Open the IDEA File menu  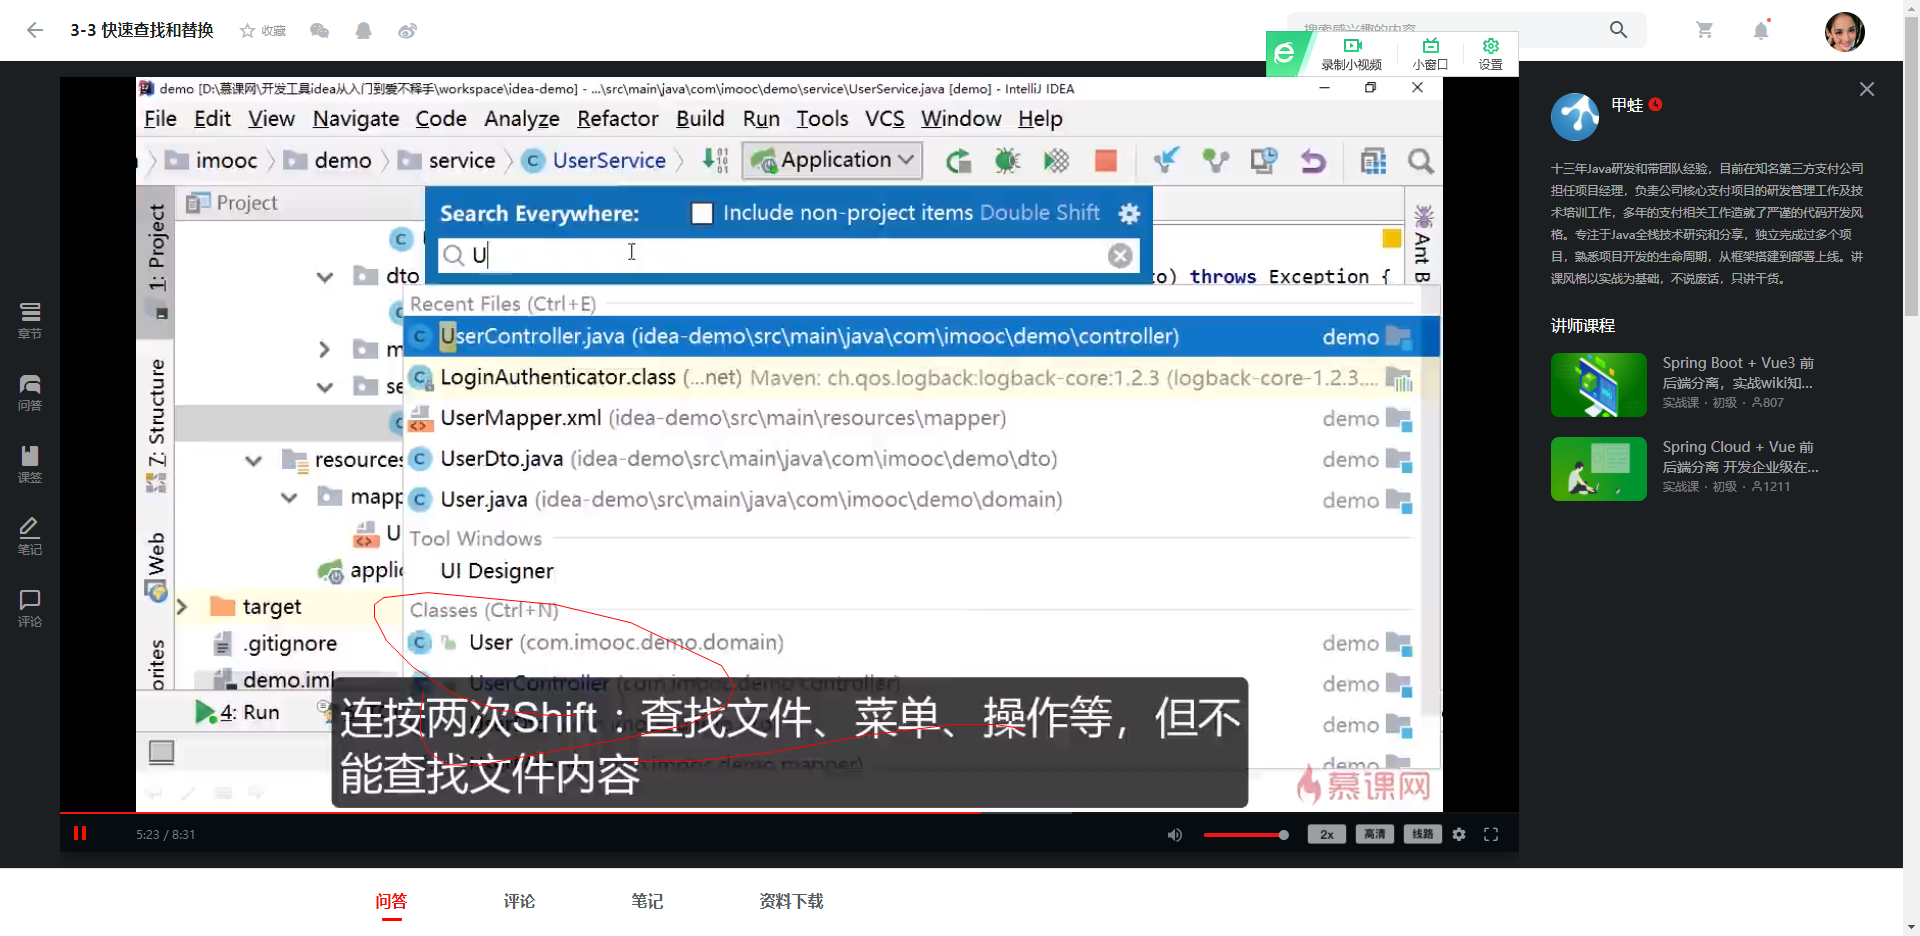click(160, 119)
